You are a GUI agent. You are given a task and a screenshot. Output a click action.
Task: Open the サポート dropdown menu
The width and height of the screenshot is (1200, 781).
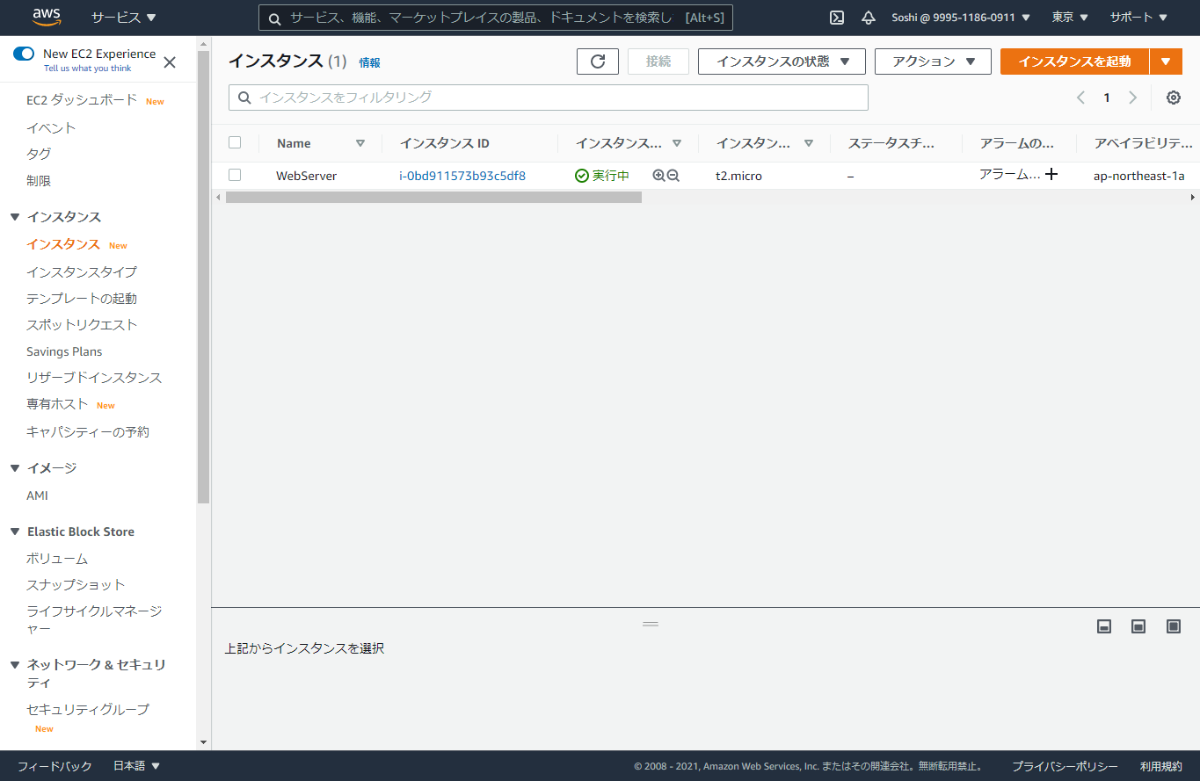point(1138,17)
